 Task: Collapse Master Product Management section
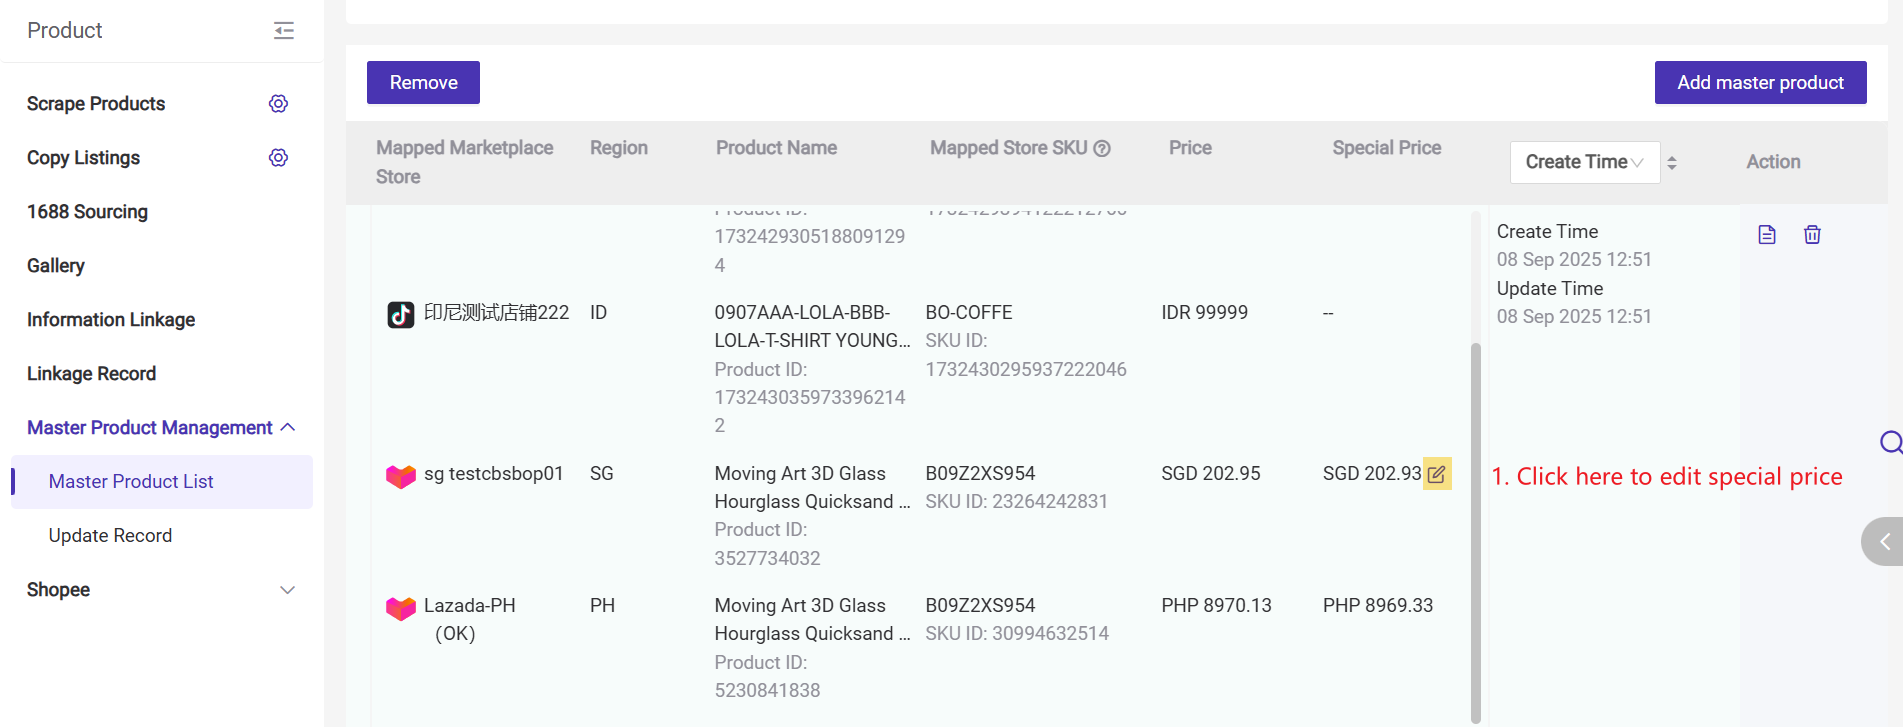pos(288,428)
